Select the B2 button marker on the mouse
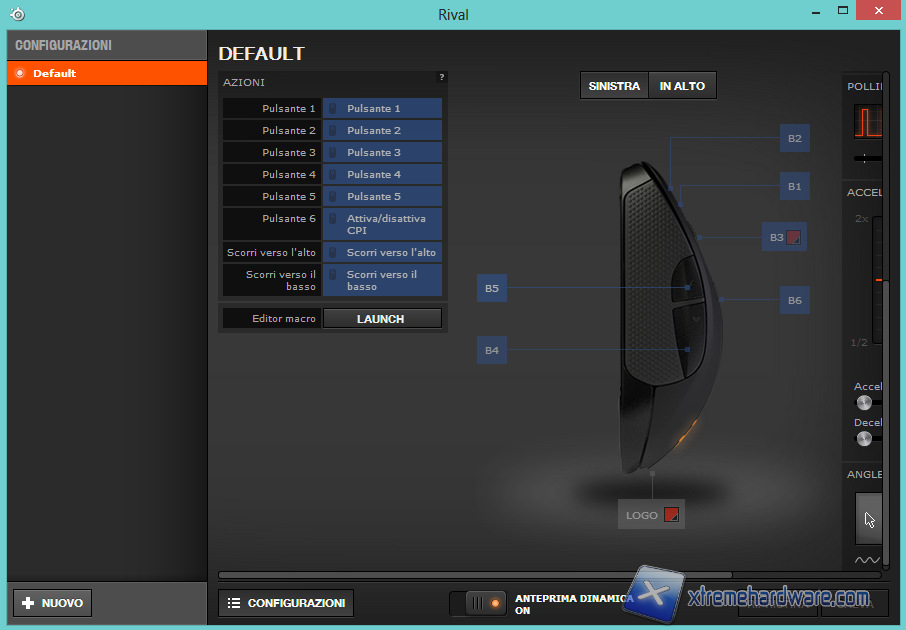906x630 pixels. 794,138
